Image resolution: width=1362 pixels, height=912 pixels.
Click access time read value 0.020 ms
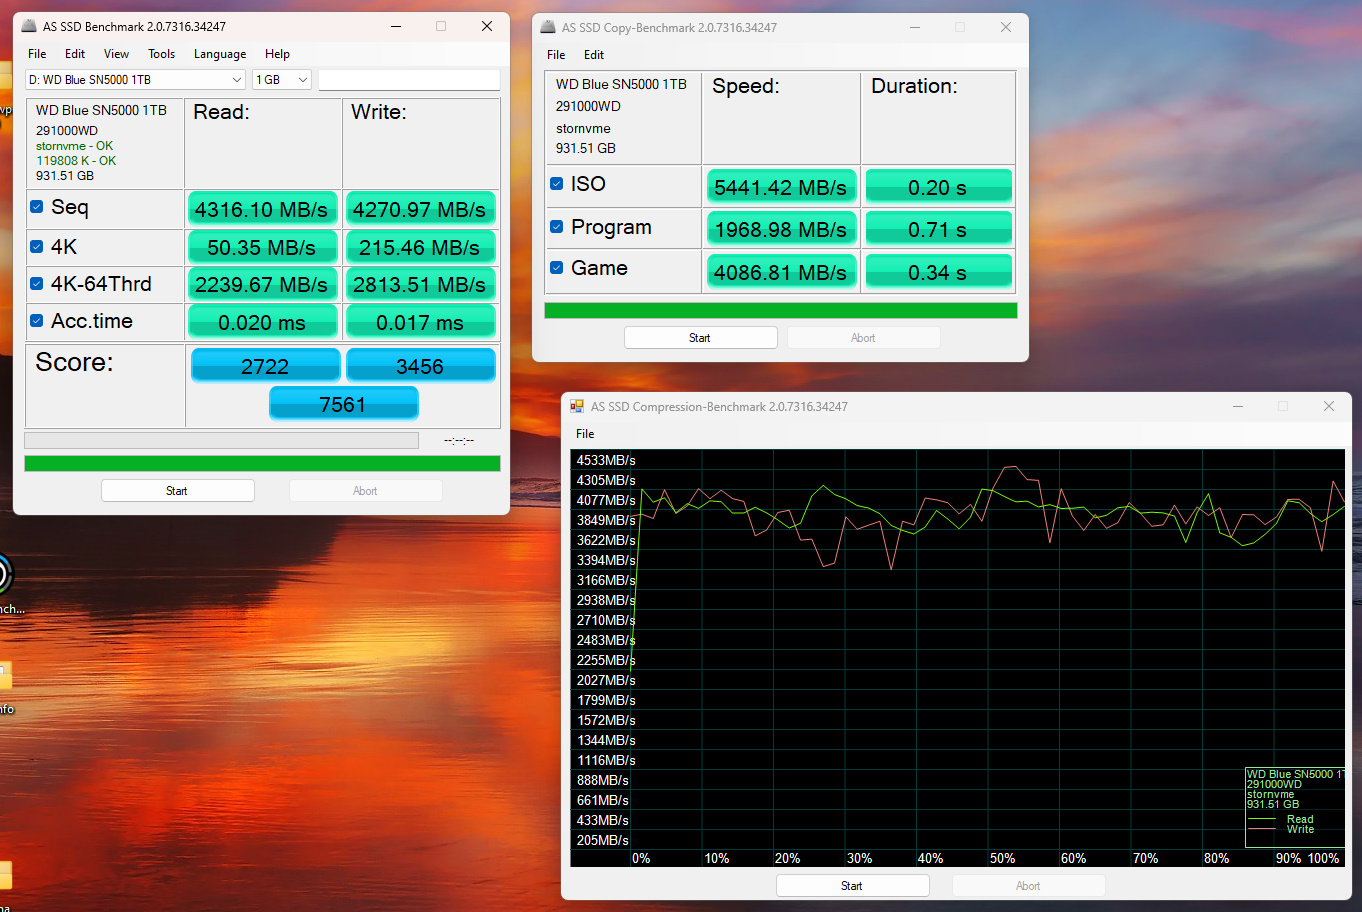click(262, 322)
